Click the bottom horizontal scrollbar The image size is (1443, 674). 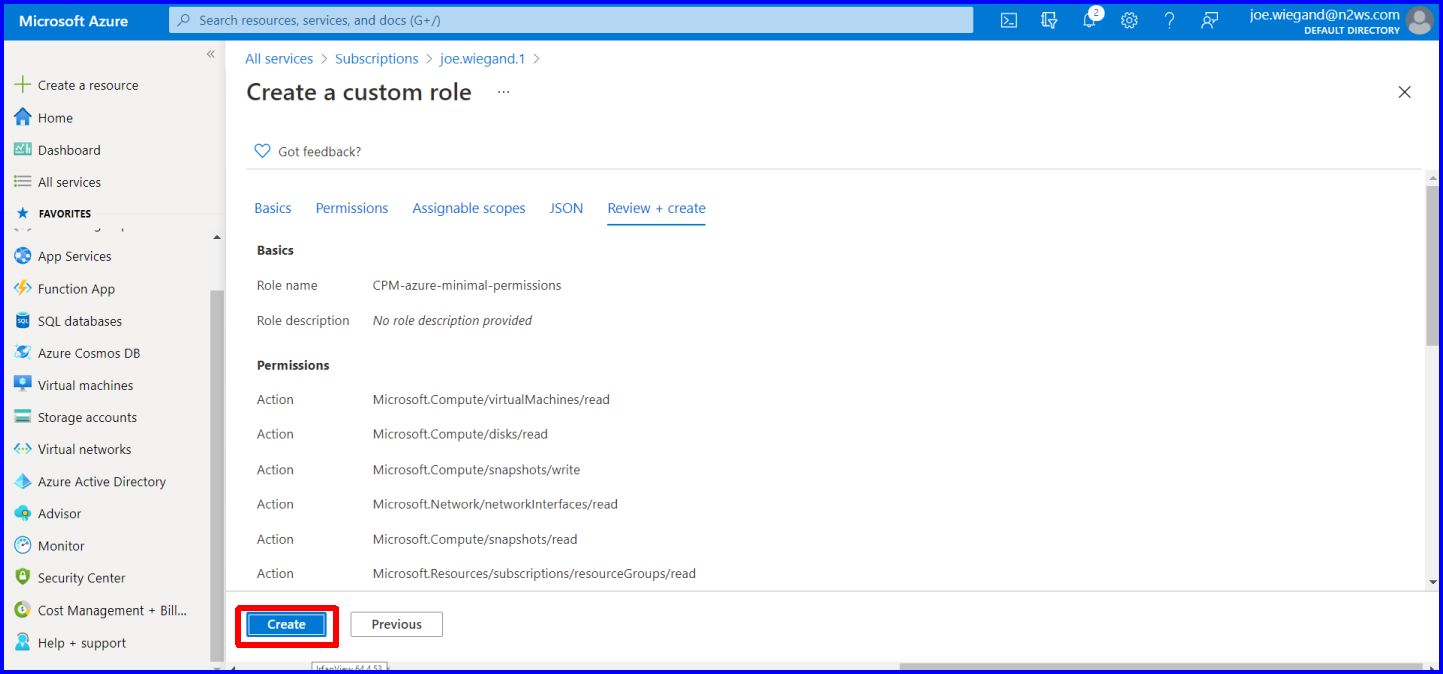click(x=1160, y=667)
